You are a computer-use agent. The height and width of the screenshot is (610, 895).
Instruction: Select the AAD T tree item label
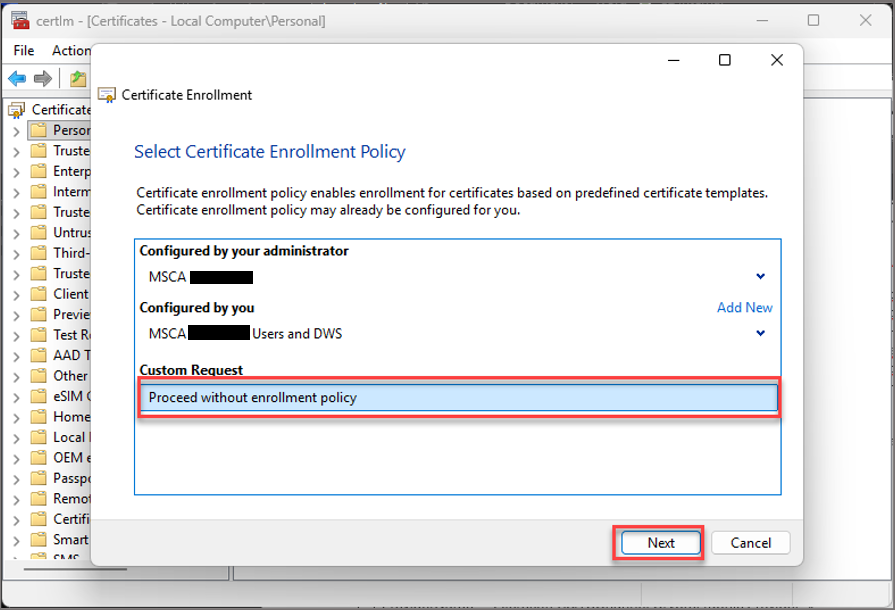click(71, 356)
